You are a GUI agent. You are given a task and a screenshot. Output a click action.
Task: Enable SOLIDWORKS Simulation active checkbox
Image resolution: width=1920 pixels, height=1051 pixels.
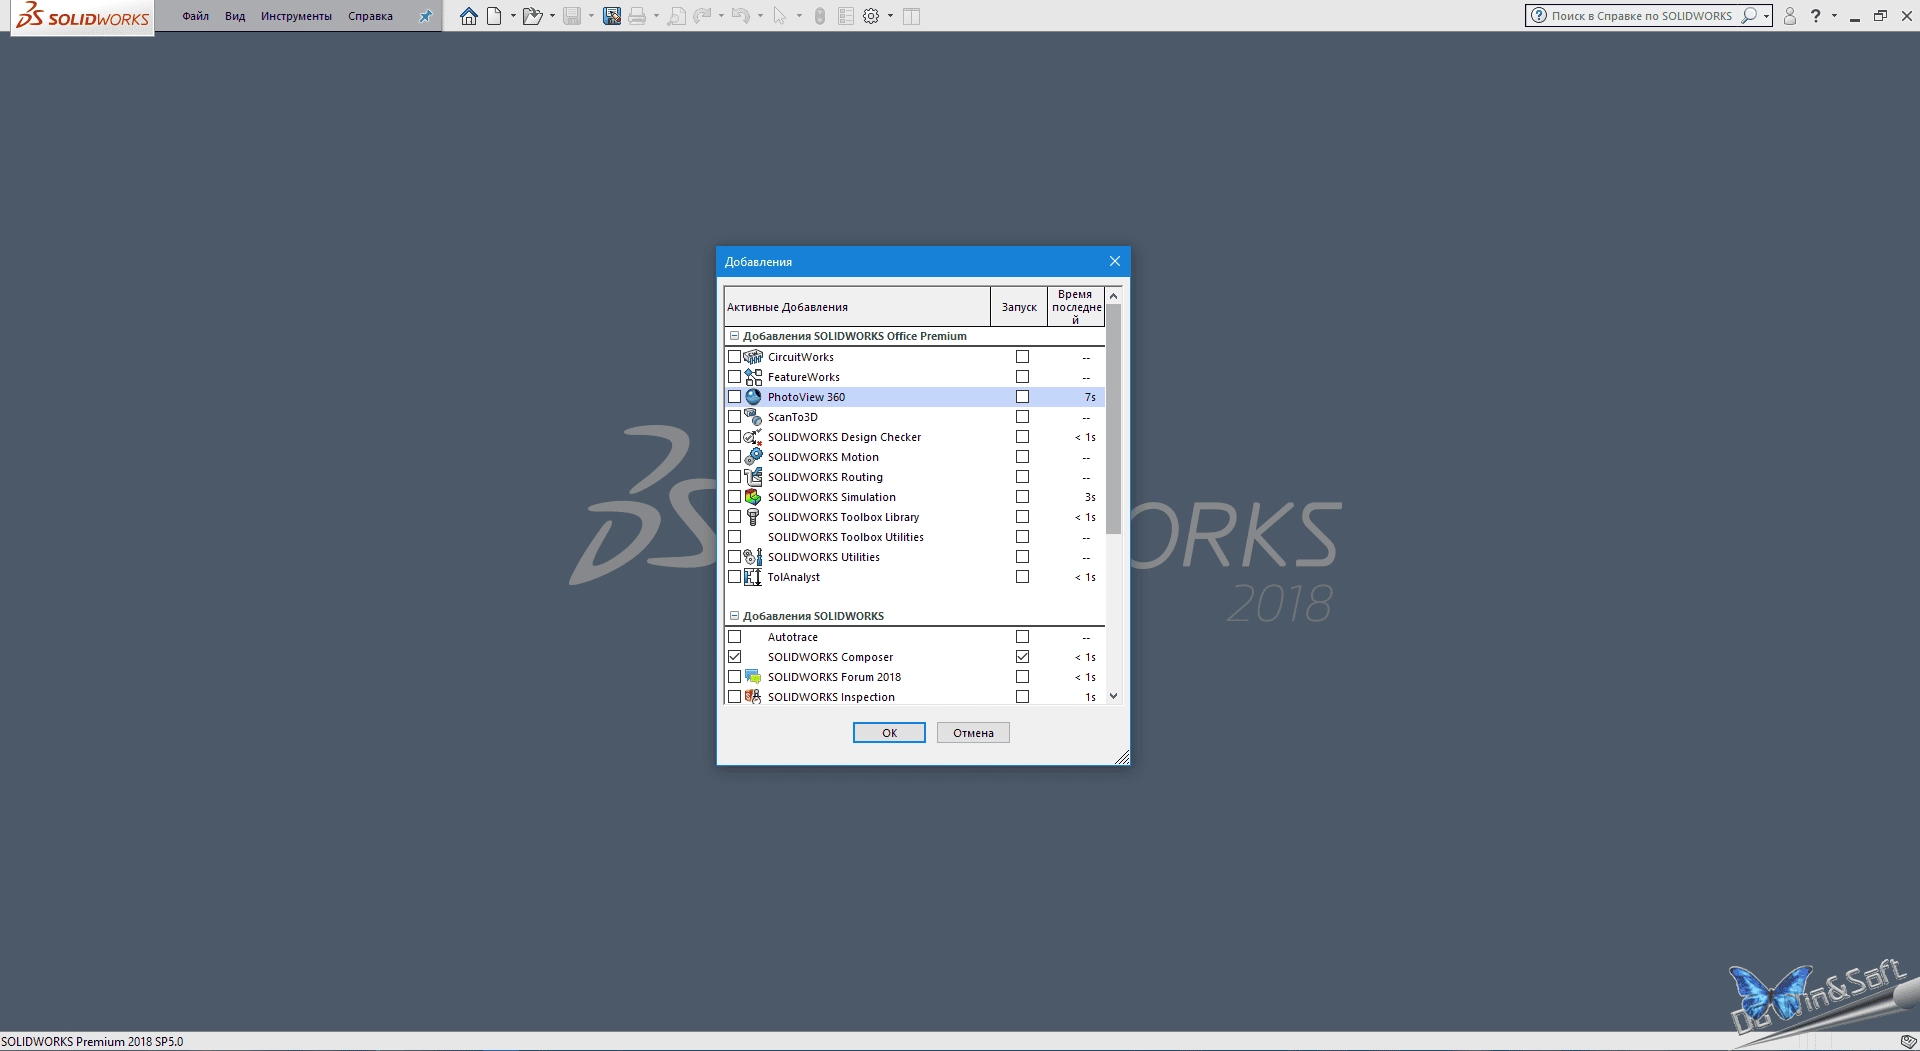pyautogui.click(x=734, y=497)
